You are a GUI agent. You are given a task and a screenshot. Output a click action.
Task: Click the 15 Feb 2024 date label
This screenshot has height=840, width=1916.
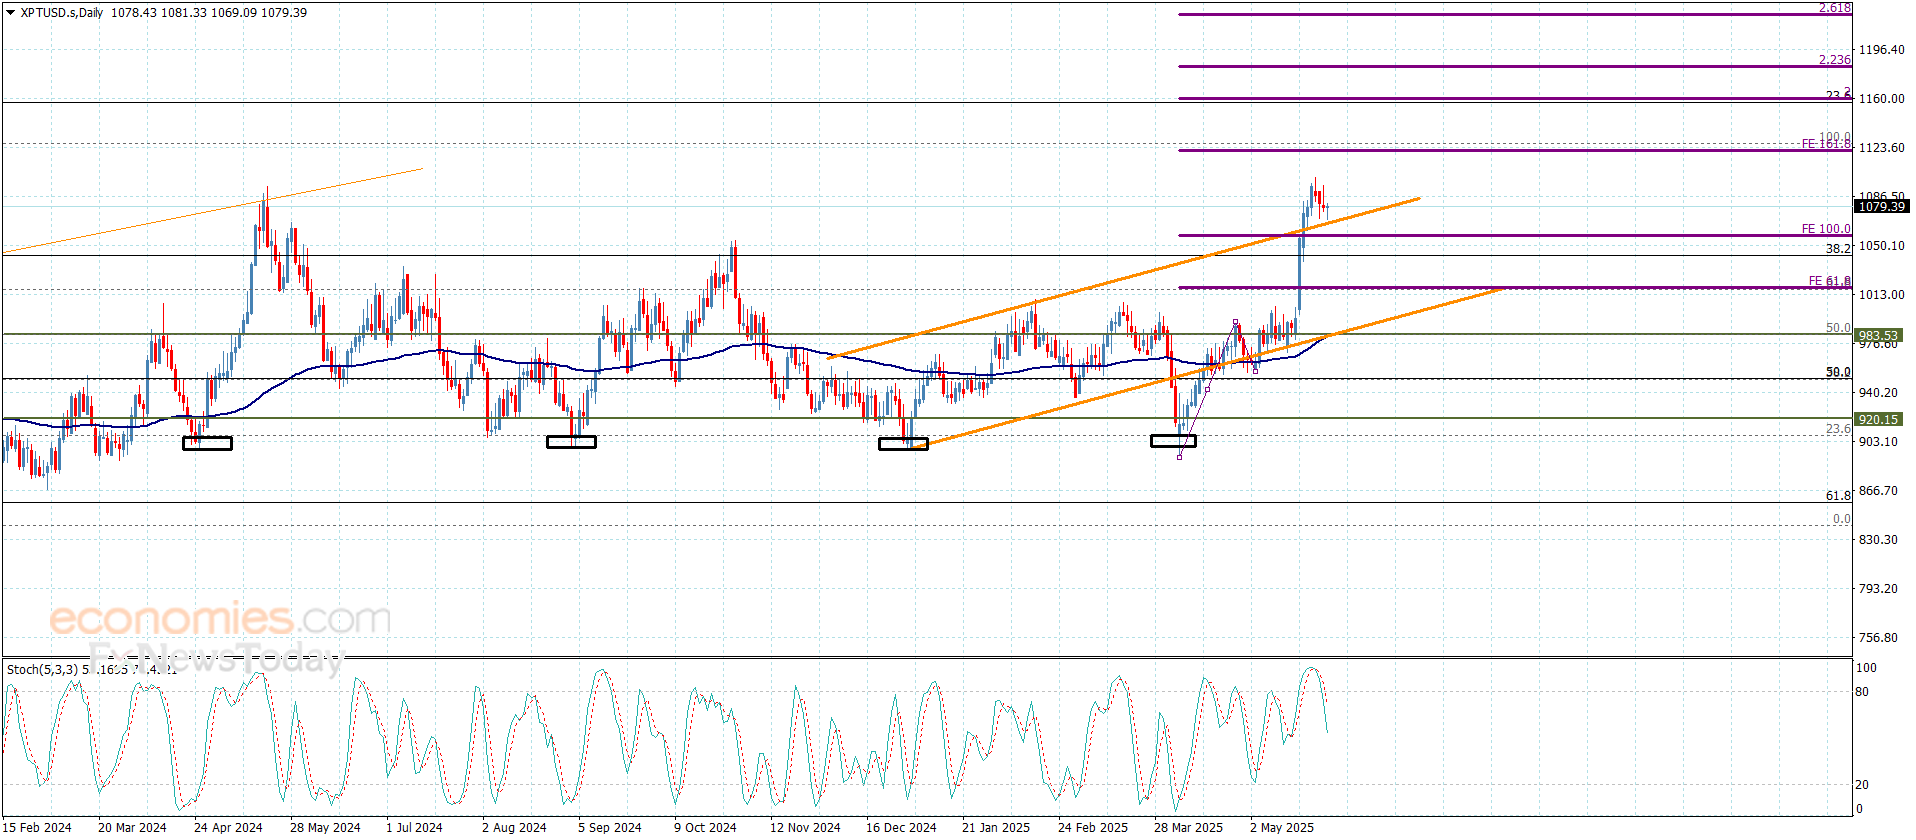(38, 828)
